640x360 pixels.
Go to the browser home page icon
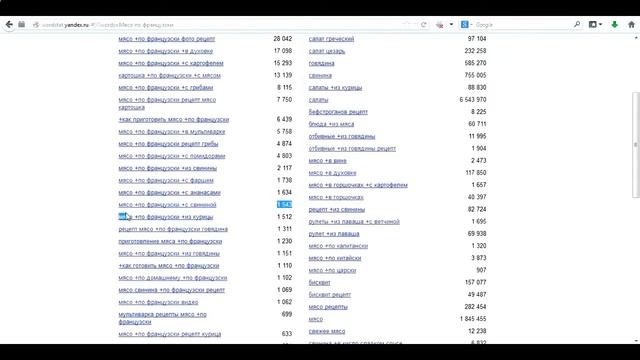click(x=631, y=24)
